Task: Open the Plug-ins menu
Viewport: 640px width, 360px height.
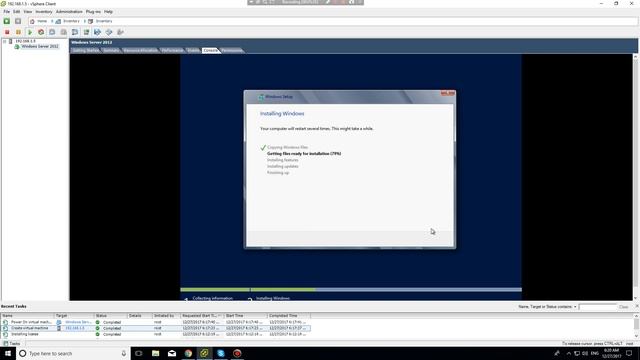Action: click(93, 12)
